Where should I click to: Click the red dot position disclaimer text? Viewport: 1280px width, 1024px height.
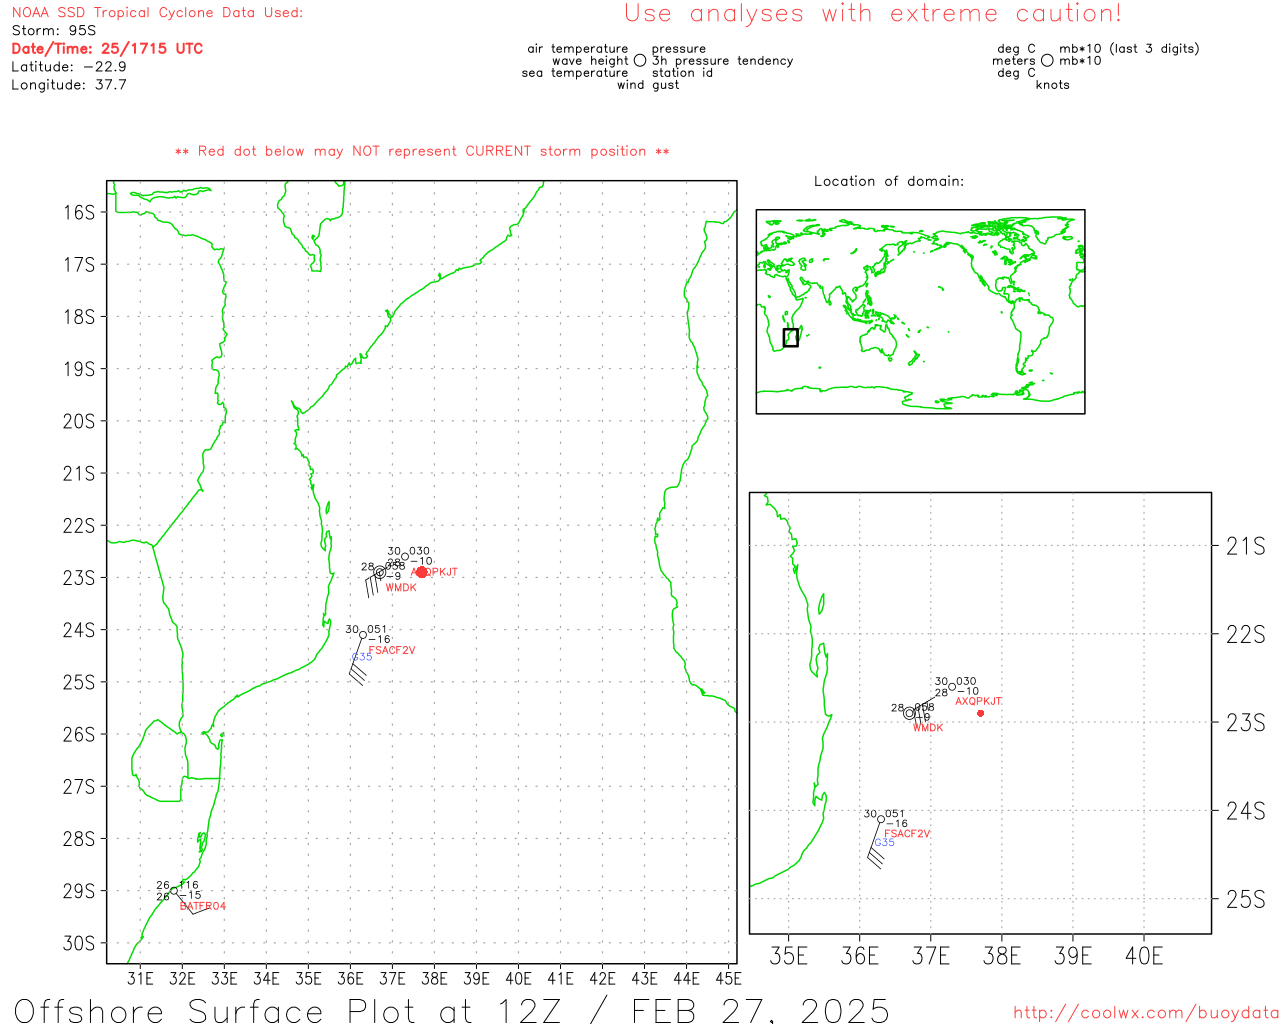pos(422,151)
